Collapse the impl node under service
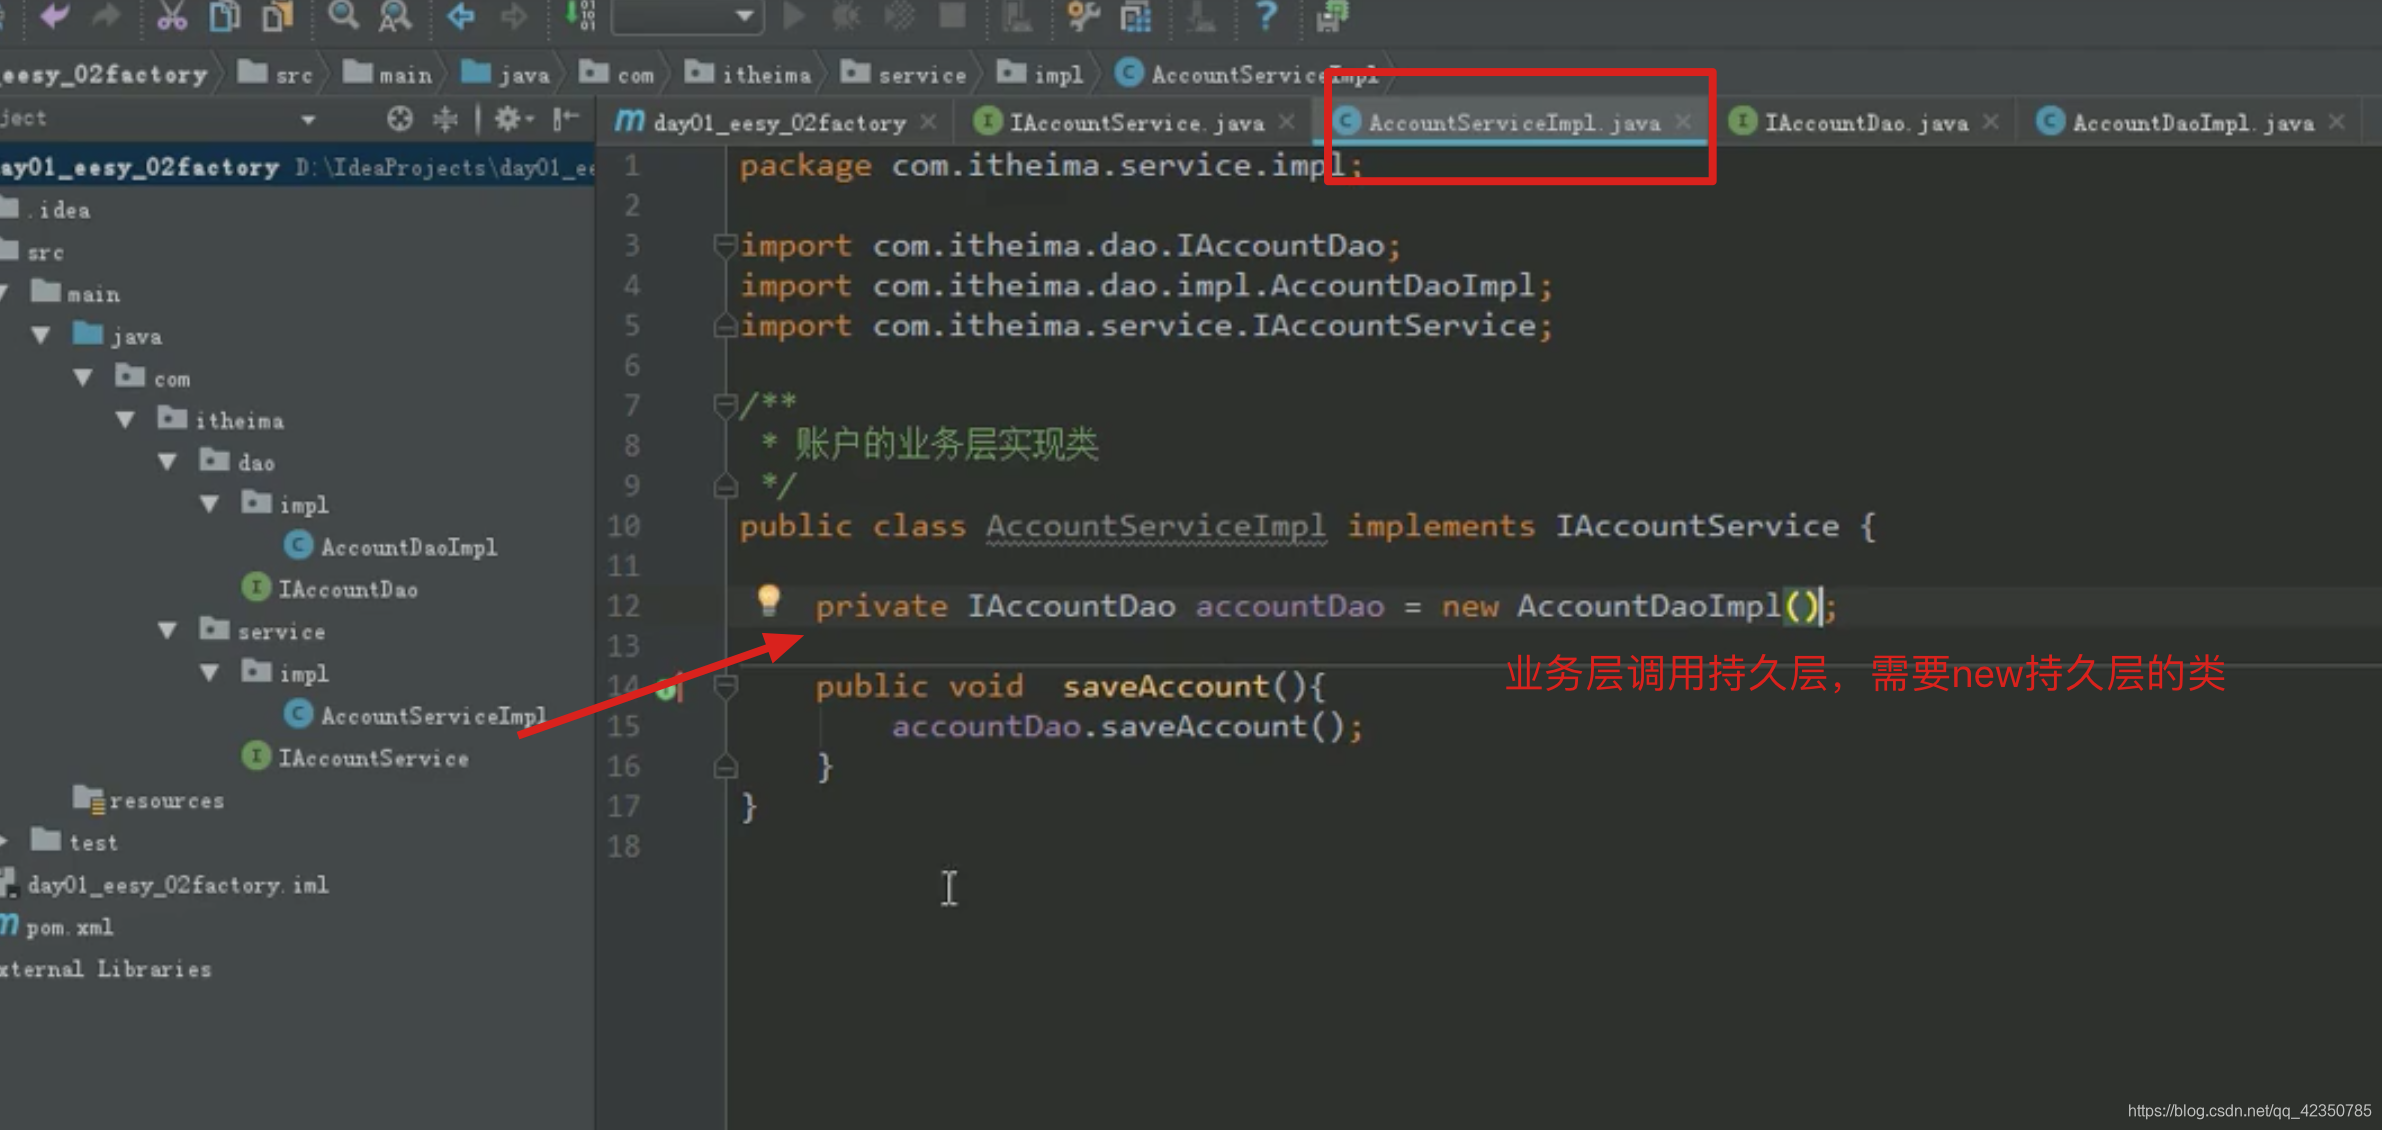The height and width of the screenshot is (1130, 2382). (209, 673)
